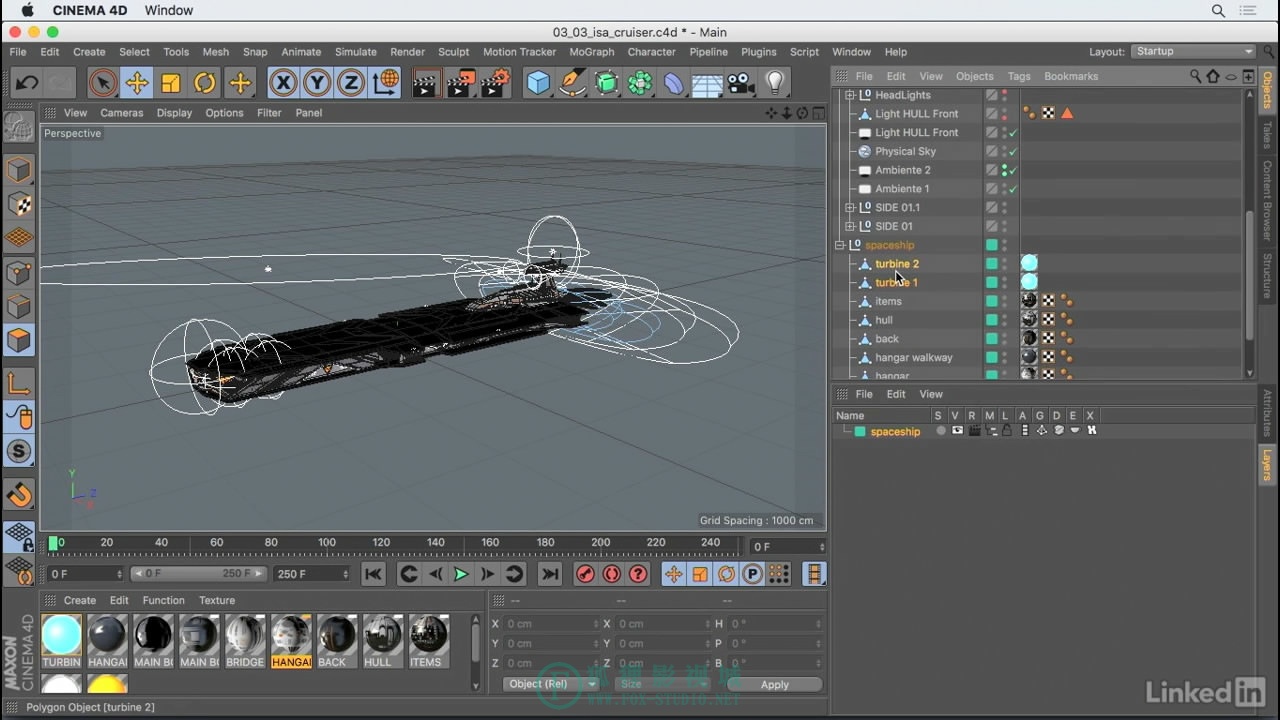Select the Move tool in toolbar

[137, 83]
